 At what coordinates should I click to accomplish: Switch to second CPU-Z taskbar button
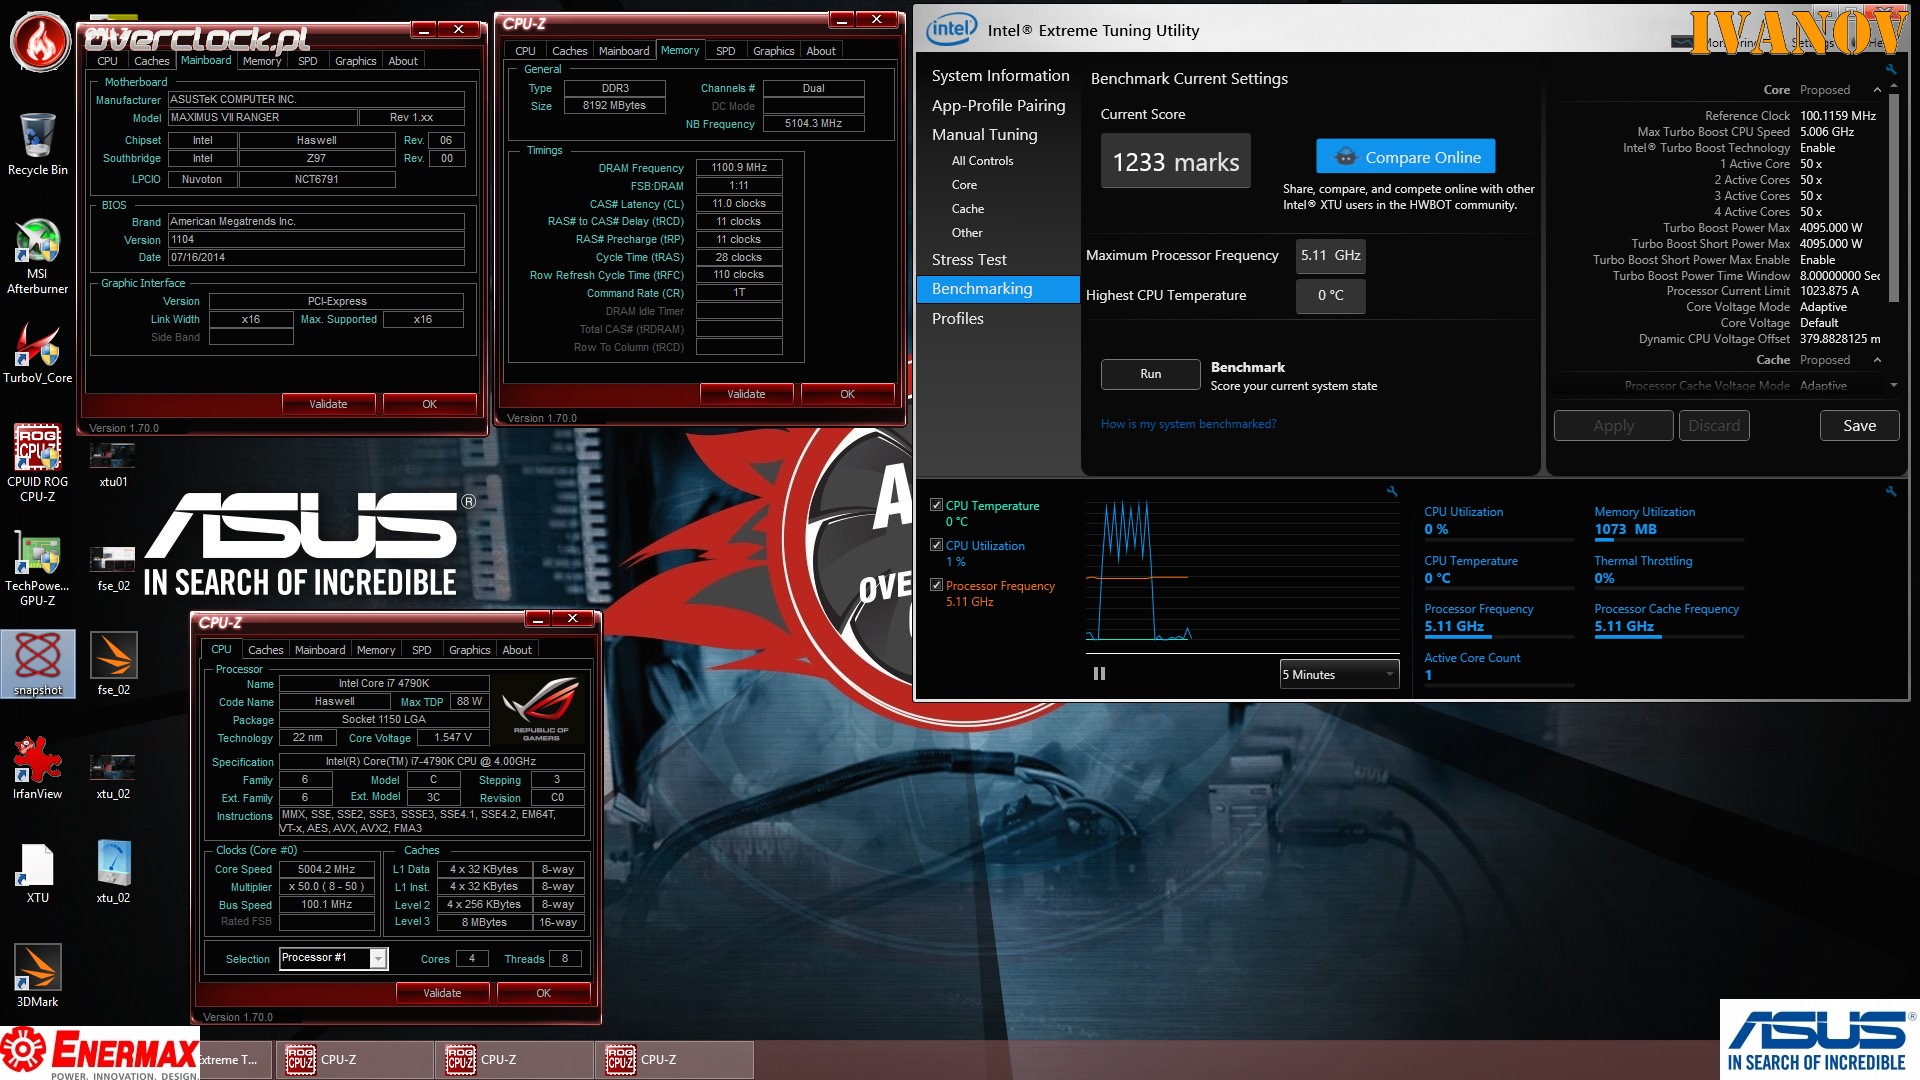pos(514,1060)
